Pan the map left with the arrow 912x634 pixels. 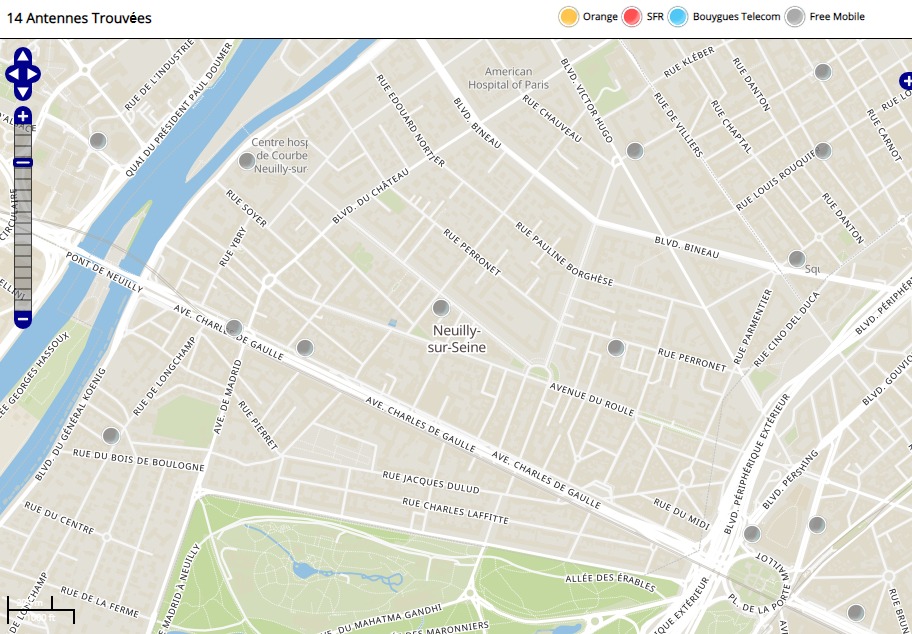tap(12, 73)
